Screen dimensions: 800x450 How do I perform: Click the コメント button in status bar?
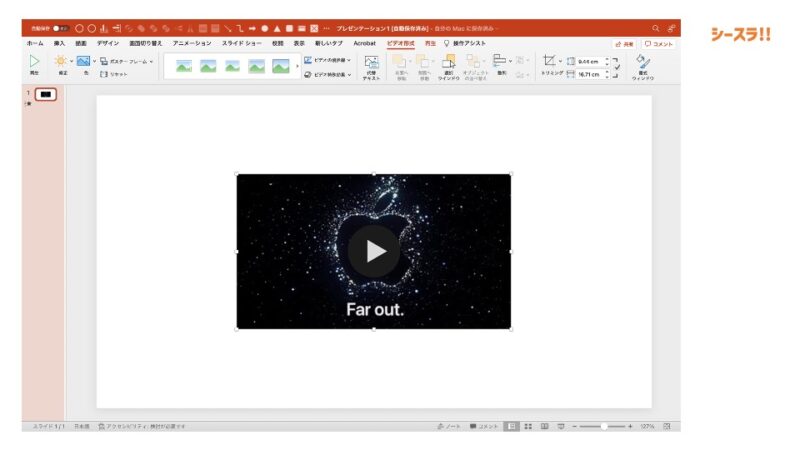(x=484, y=426)
